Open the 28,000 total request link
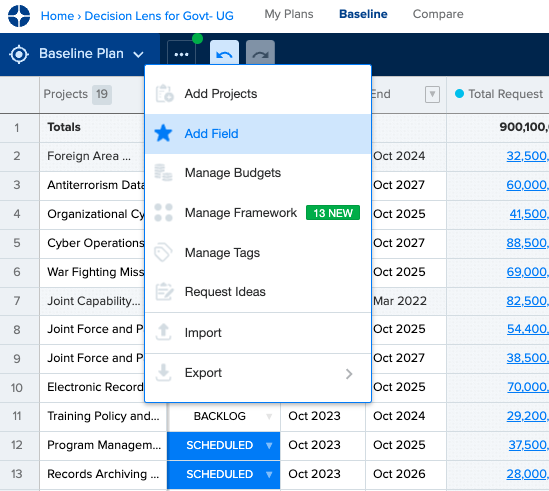This screenshot has width=549, height=491. click(x=527, y=474)
